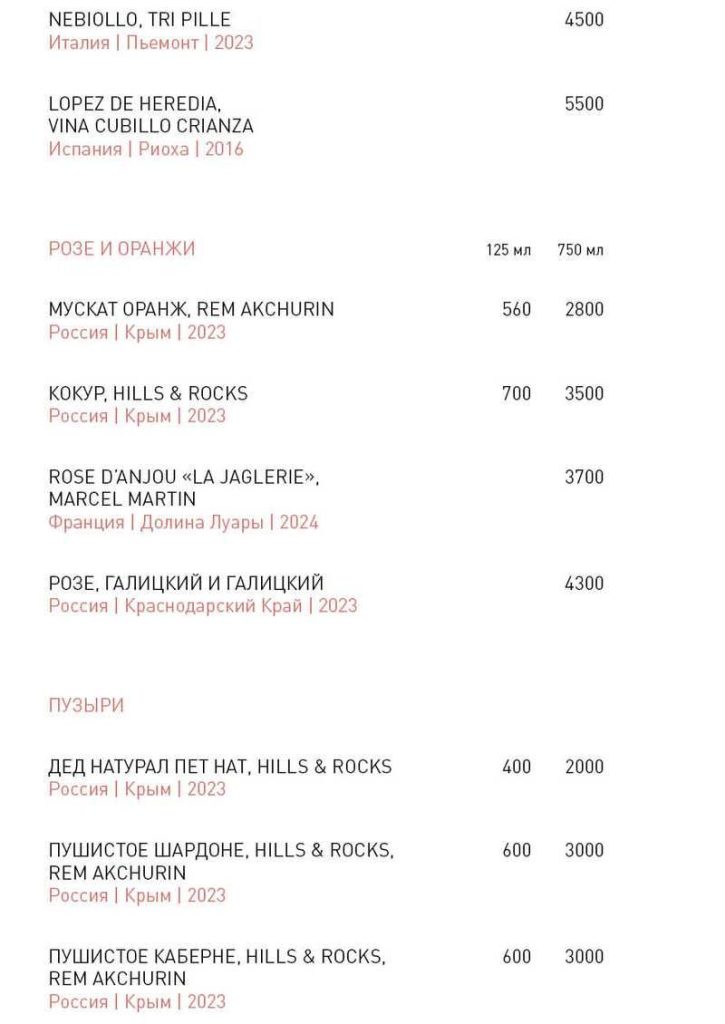The height and width of the screenshot is (1024, 725).
Task: Click the 2800 bottle price
Action: (584, 310)
